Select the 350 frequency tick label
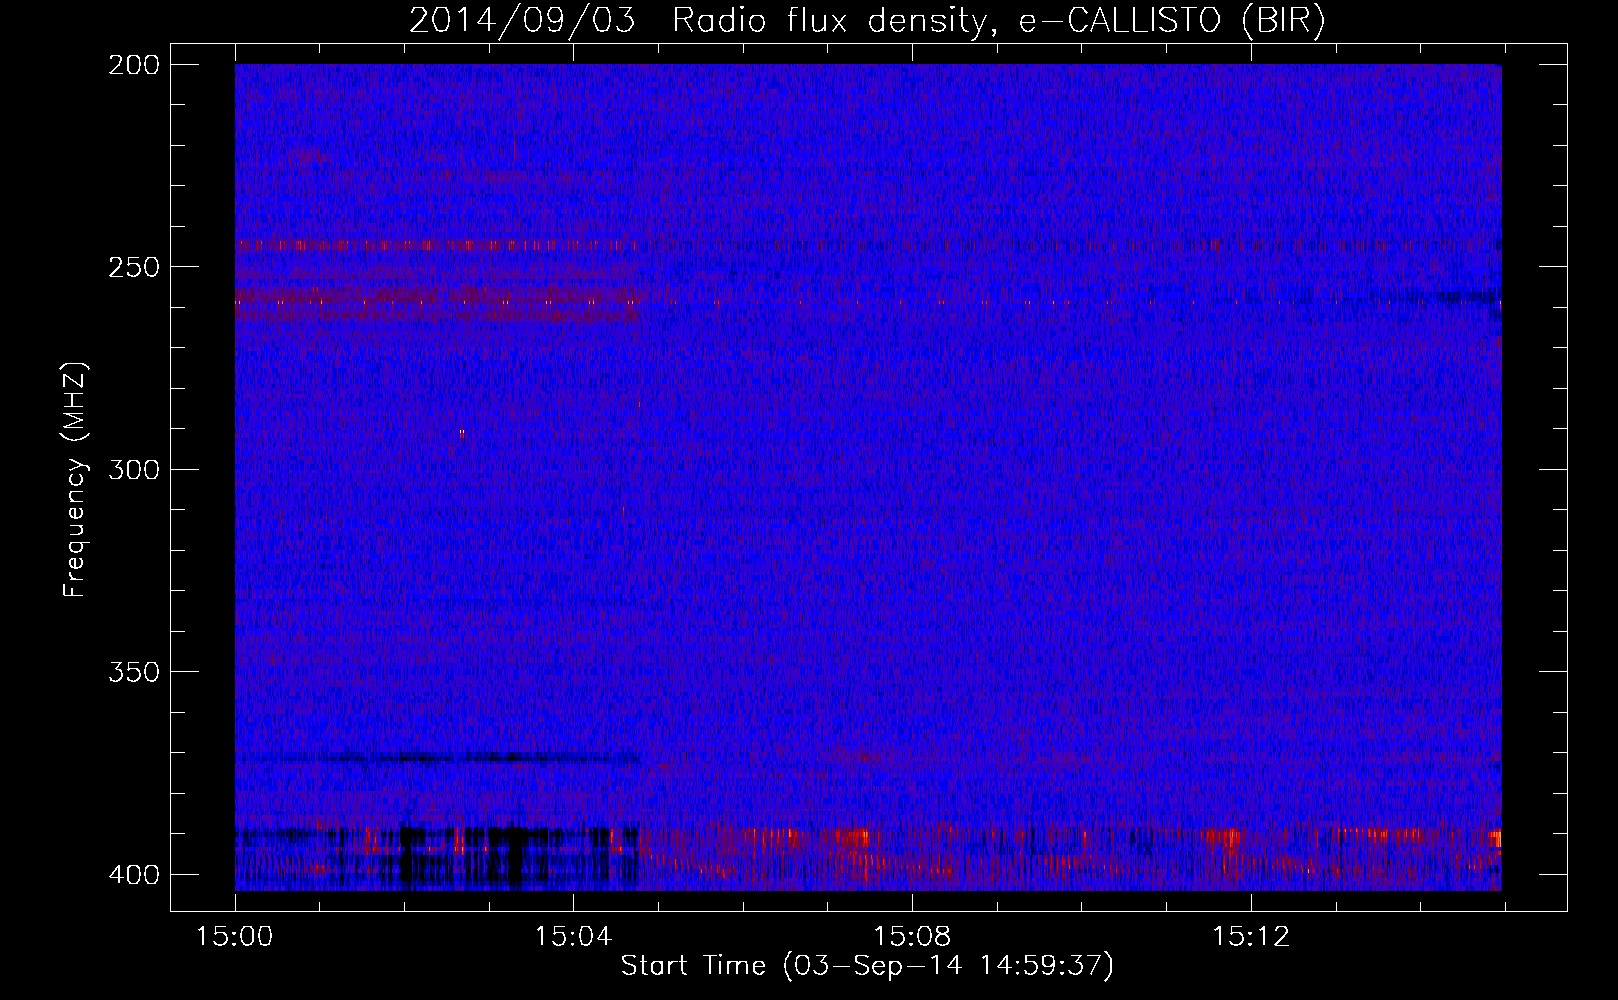The width and height of the screenshot is (1618, 1000). click(x=133, y=672)
